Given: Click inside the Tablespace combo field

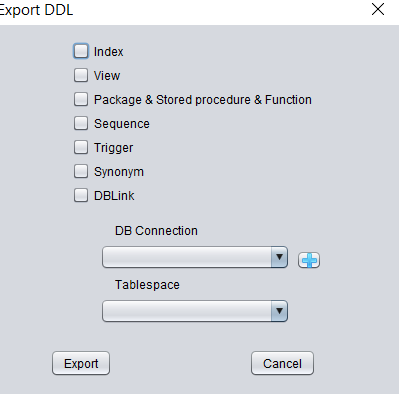Looking at the screenshot, I should tap(195, 311).
